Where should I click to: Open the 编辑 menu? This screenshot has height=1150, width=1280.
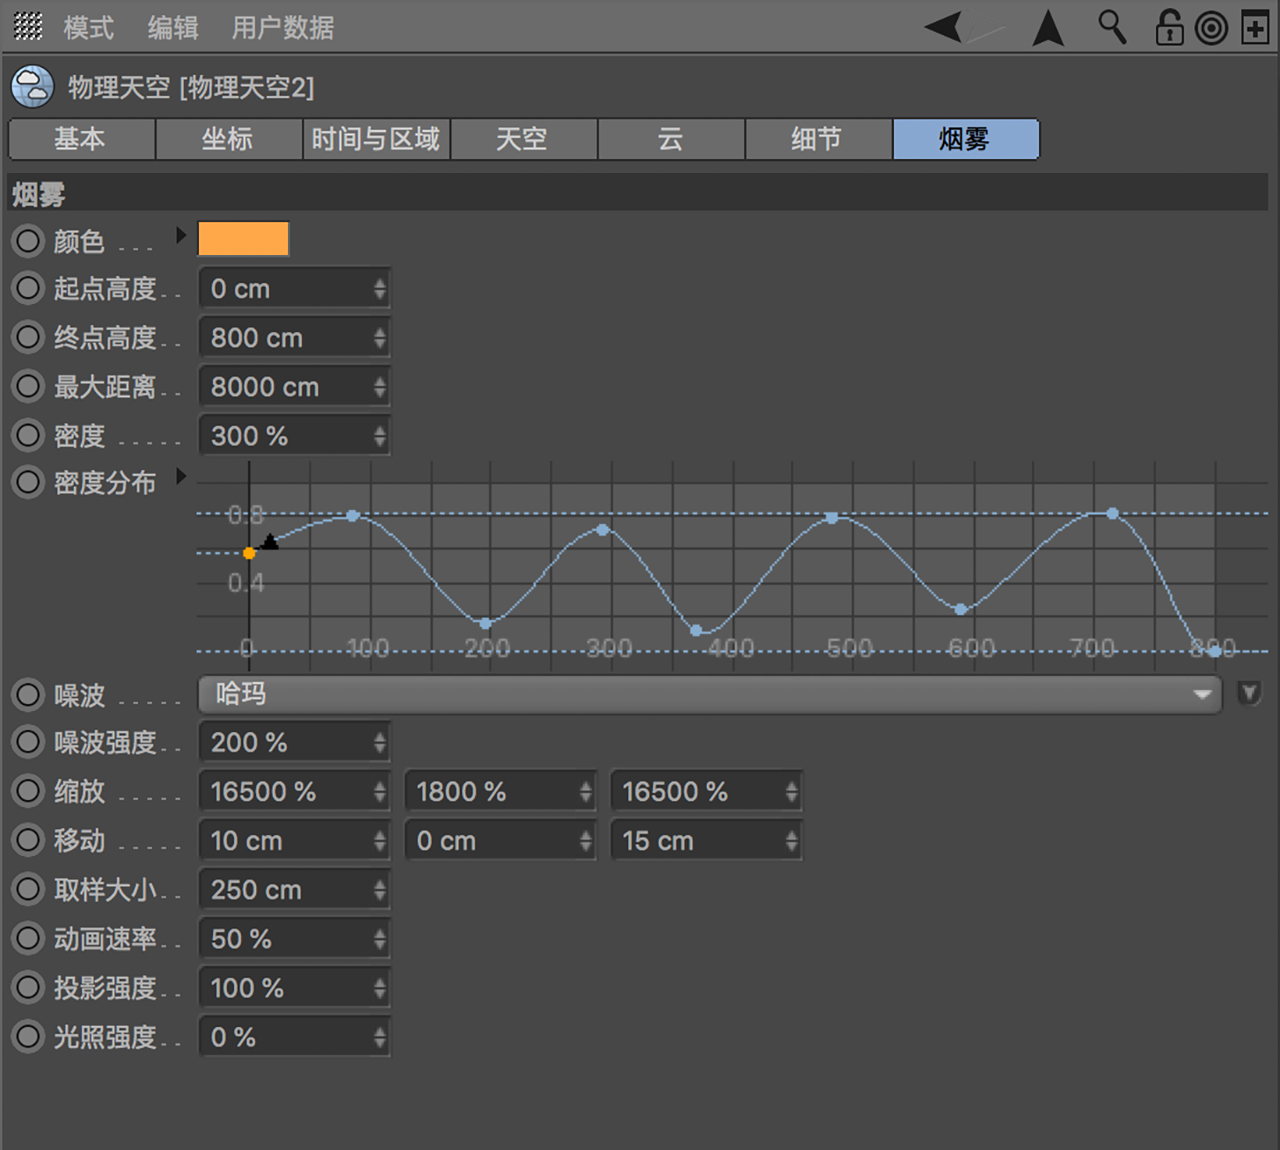click(173, 28)
